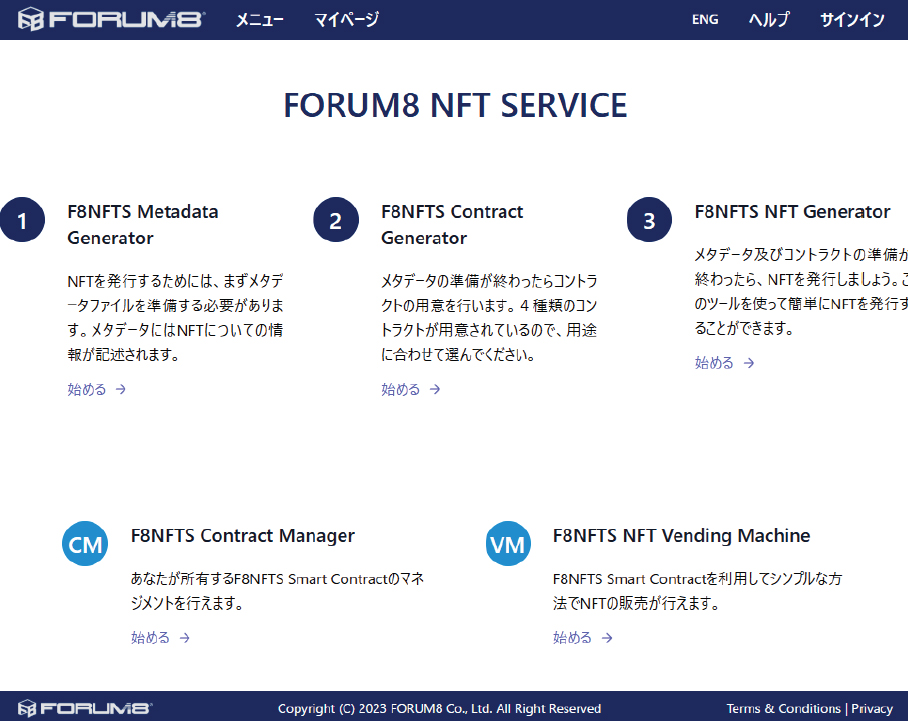Open the メニュー menu

259,20
